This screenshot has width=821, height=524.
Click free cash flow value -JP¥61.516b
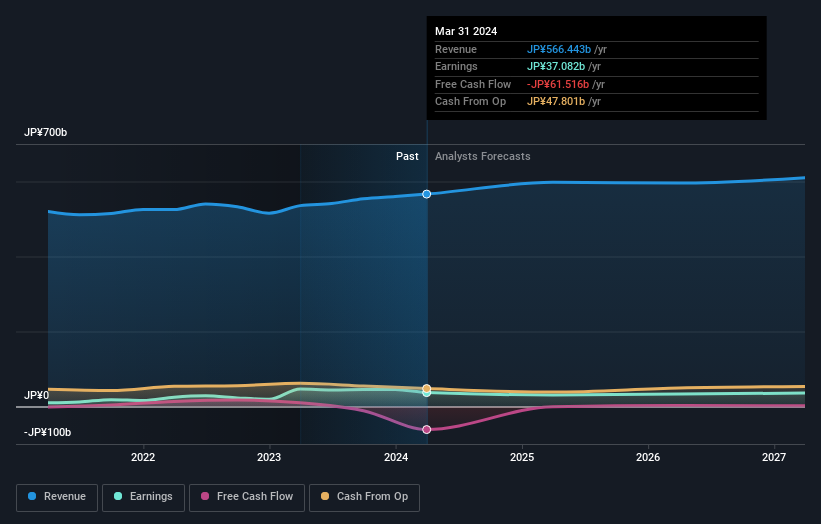(558, 84)
